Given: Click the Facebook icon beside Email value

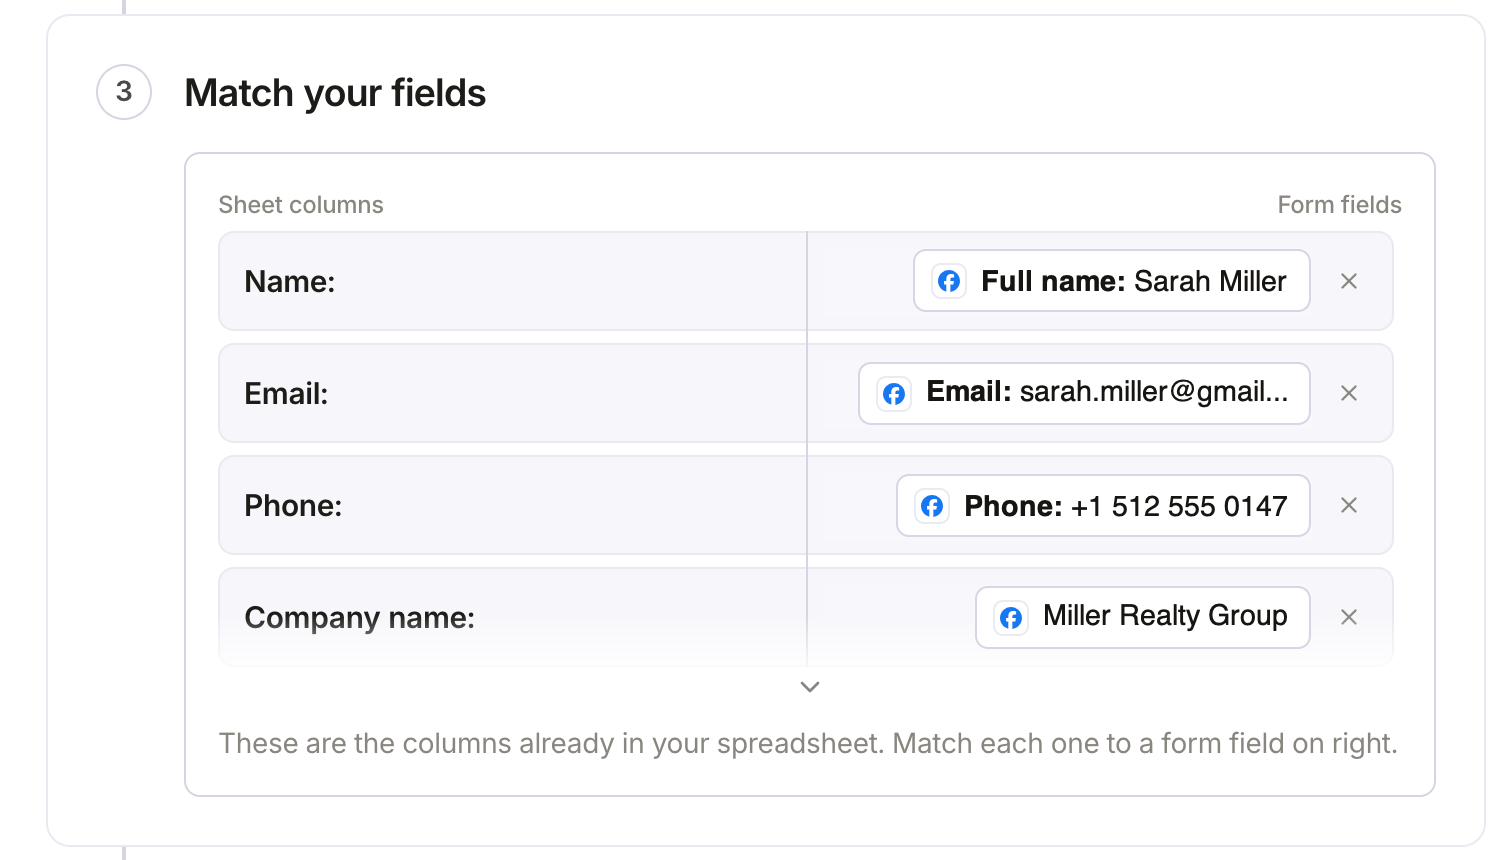Looking at the screenshot, I should [894, 393].
